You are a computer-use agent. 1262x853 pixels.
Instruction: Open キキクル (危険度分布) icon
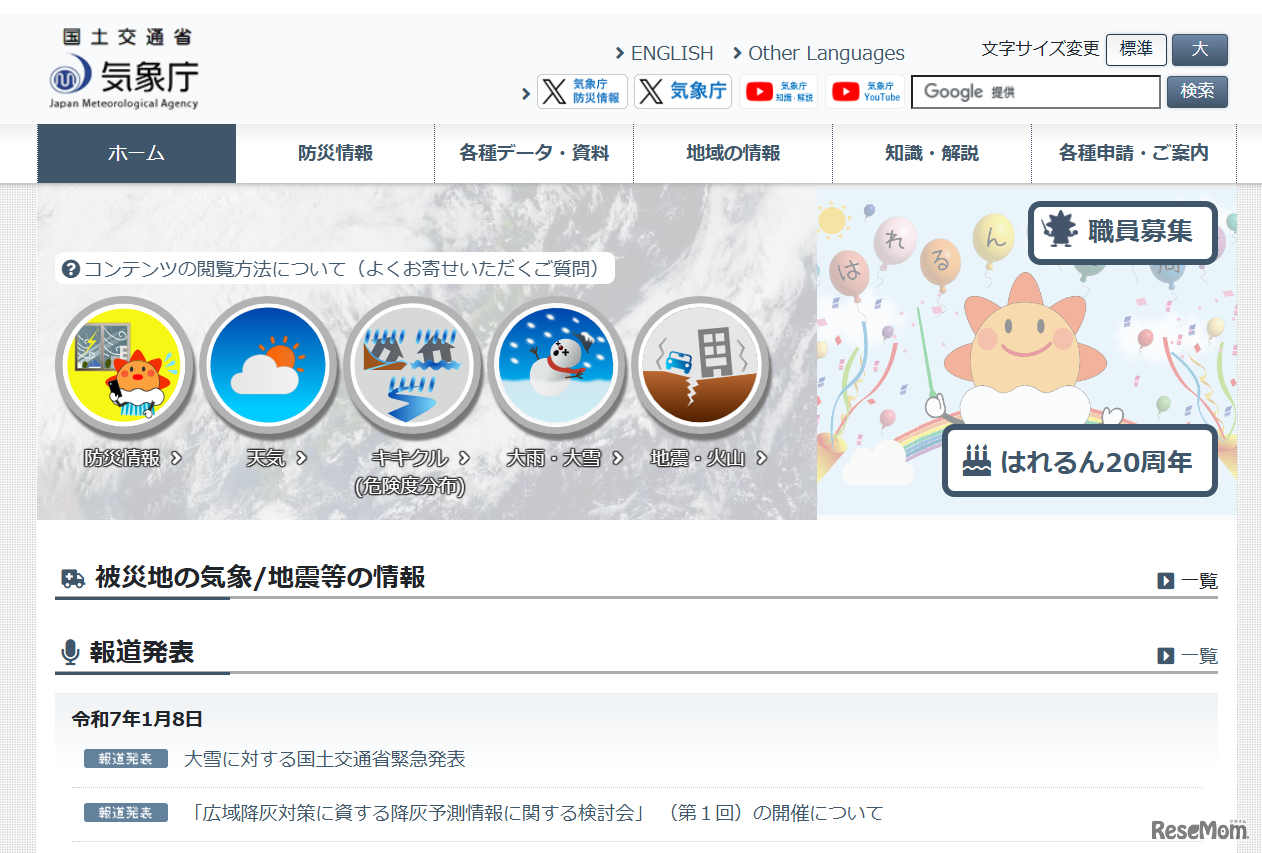(x=412, y=366)
